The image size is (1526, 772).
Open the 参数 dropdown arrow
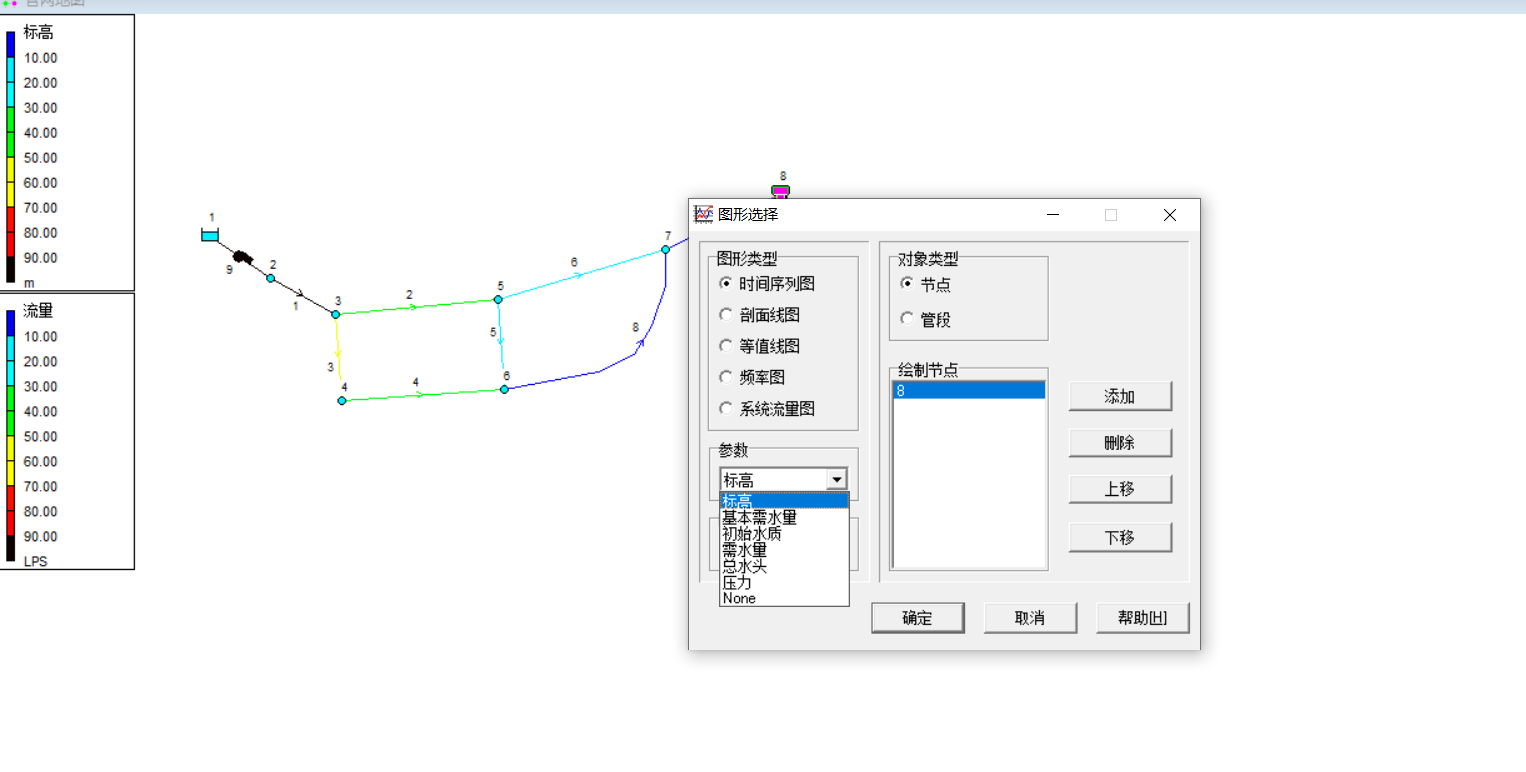(x=837, y=478)
